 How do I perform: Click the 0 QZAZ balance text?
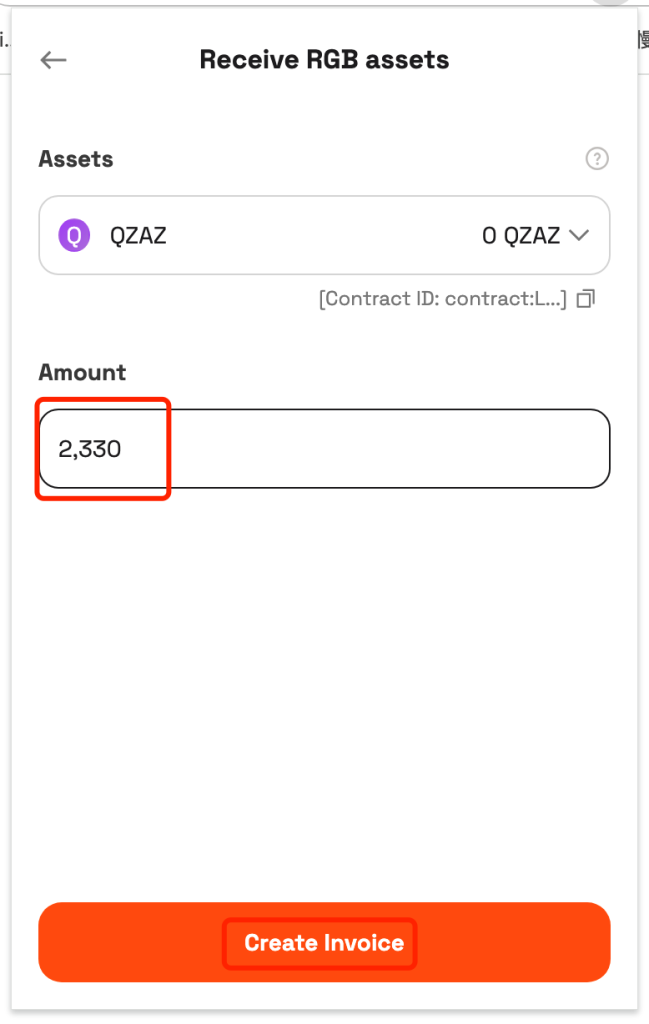521,235
